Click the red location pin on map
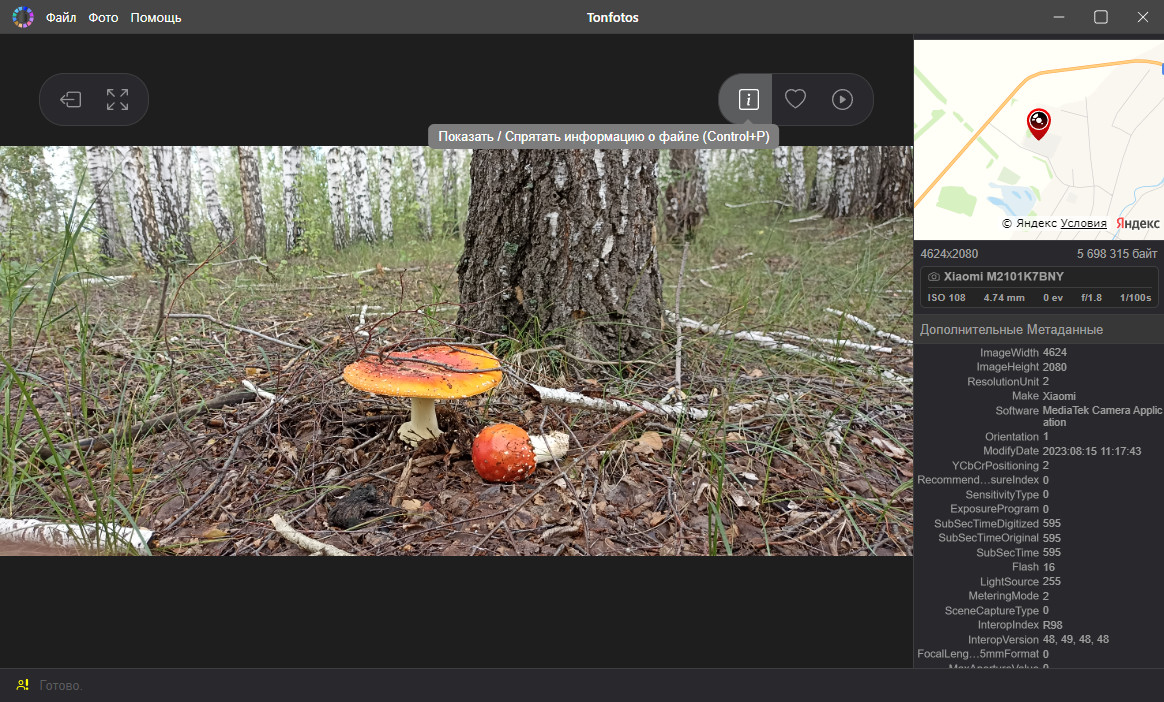Viewport: 1164px width, 702px height. click(x=1038, y=123)
